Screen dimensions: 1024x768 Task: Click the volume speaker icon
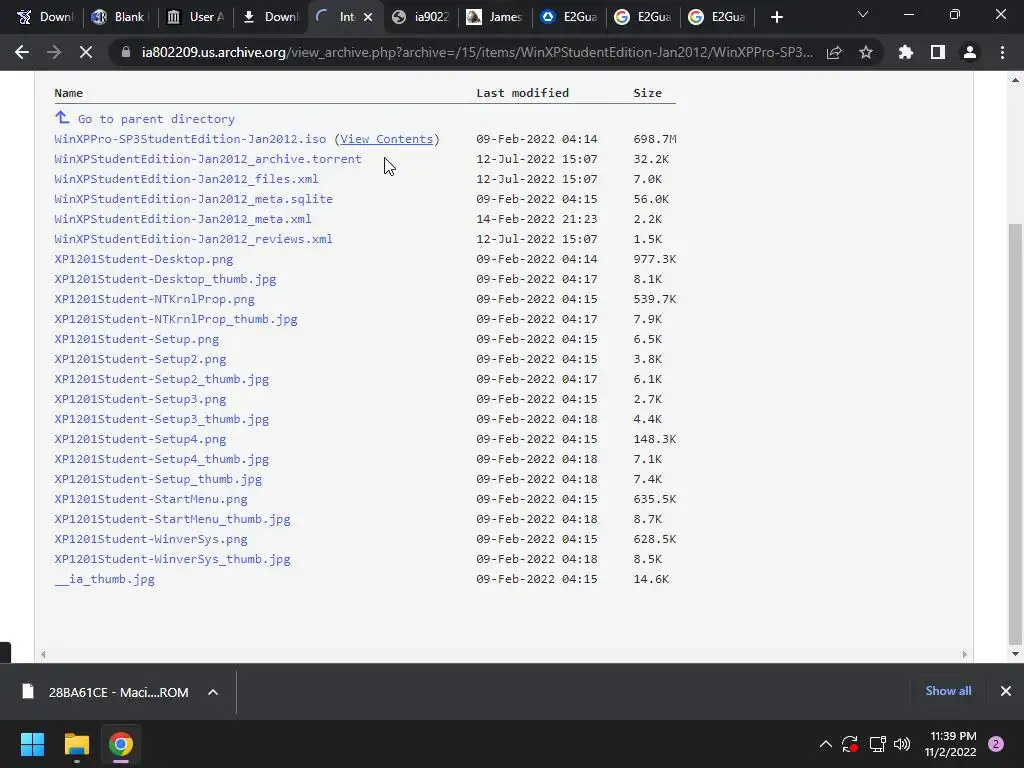[902, 744]
